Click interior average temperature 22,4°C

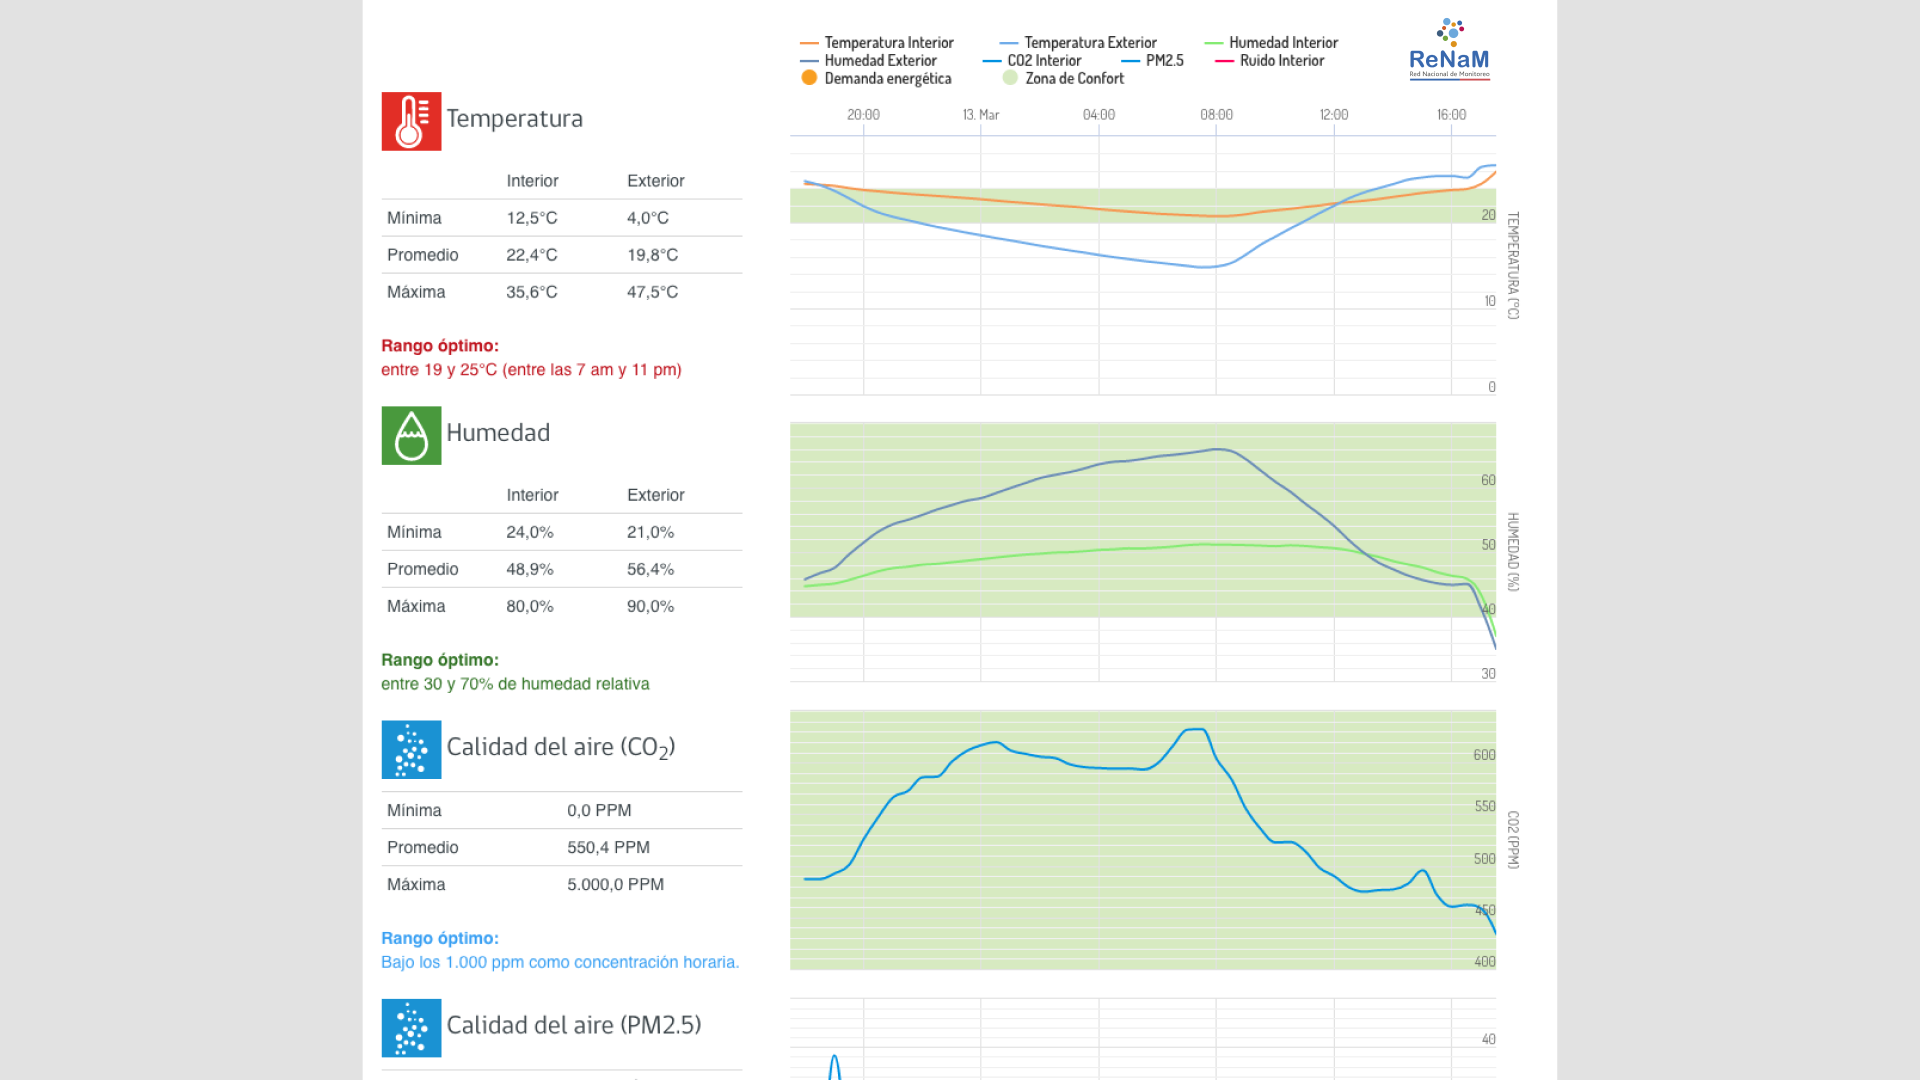coord(532,255)
